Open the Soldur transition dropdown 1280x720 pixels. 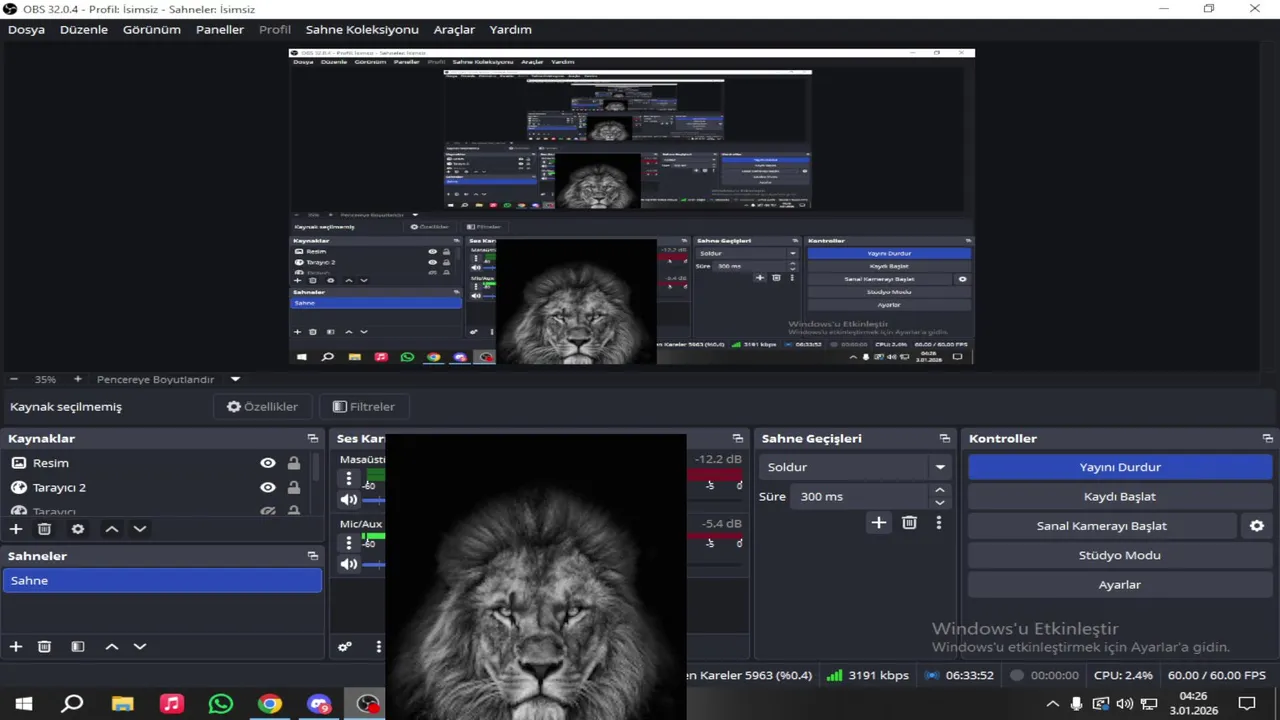[x=855, y=467]
